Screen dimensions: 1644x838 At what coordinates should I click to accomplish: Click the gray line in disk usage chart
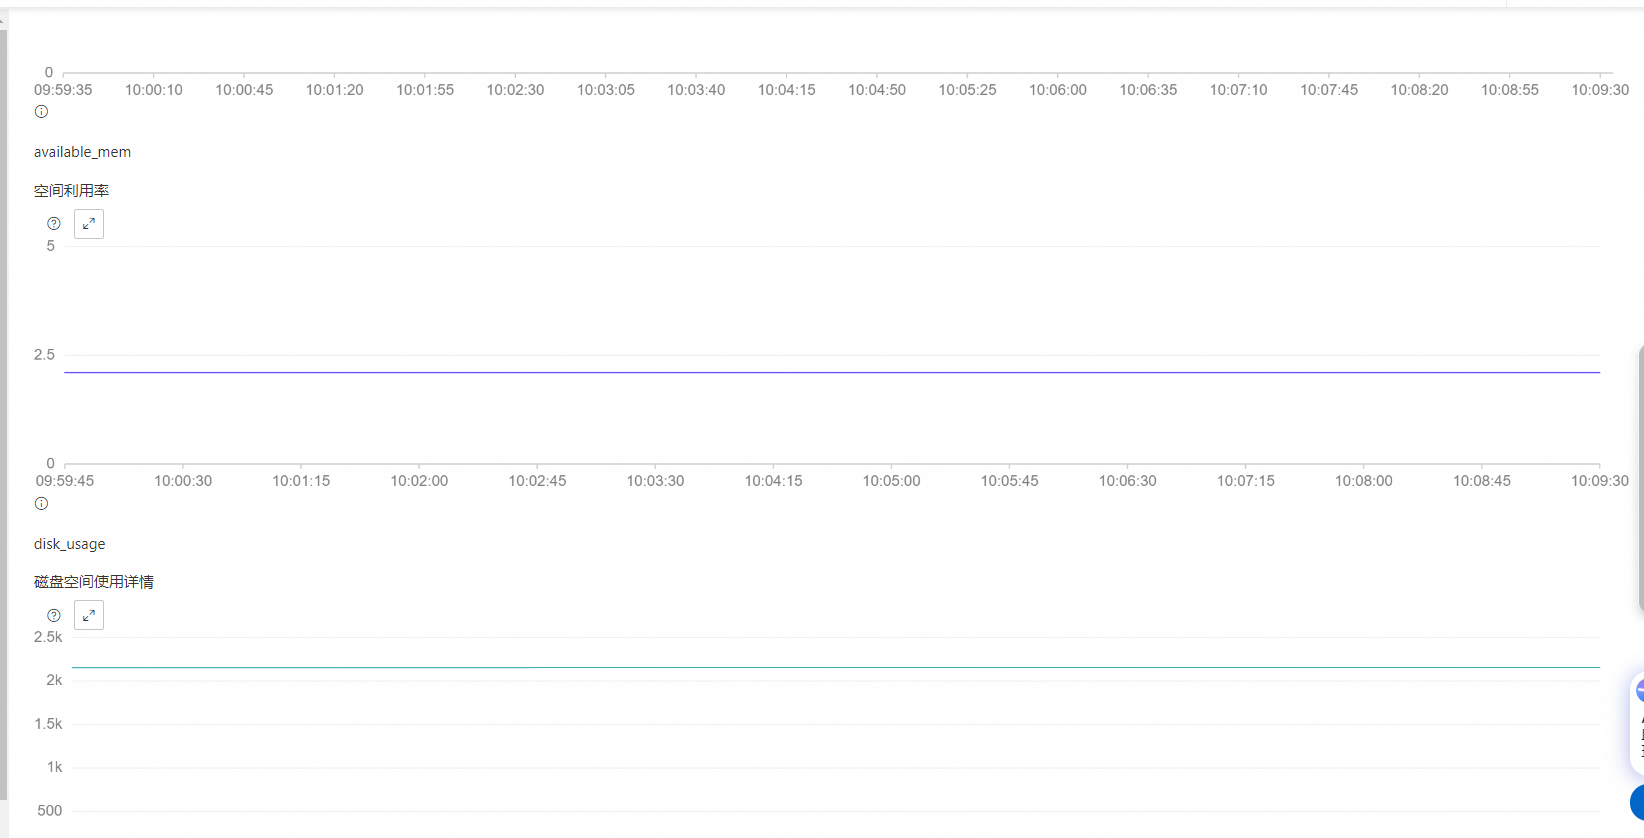coord(836,667)
